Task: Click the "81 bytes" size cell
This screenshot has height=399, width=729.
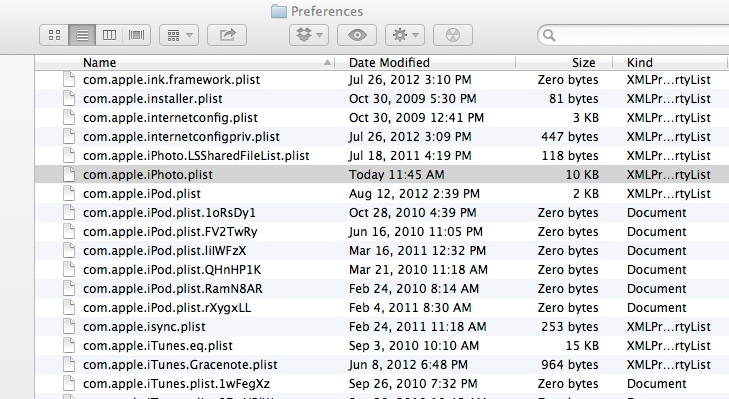Action: (x=574, y=99)
